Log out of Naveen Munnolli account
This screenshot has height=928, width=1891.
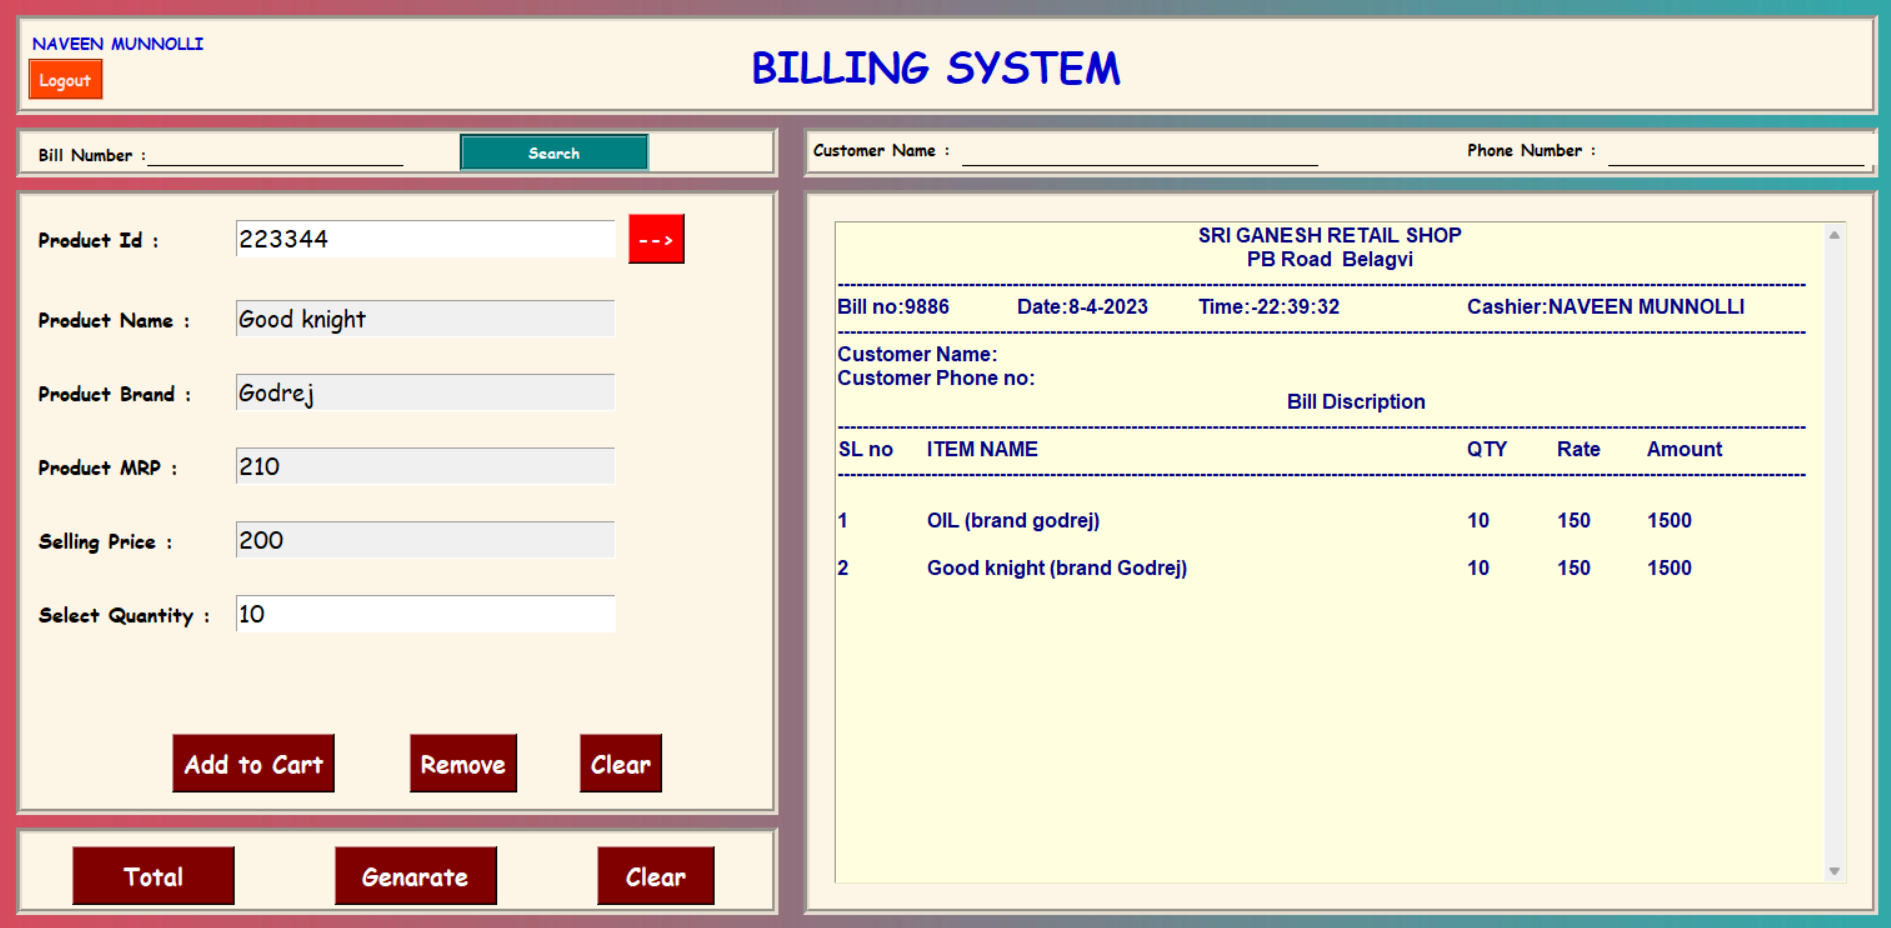tap(65, 80)
